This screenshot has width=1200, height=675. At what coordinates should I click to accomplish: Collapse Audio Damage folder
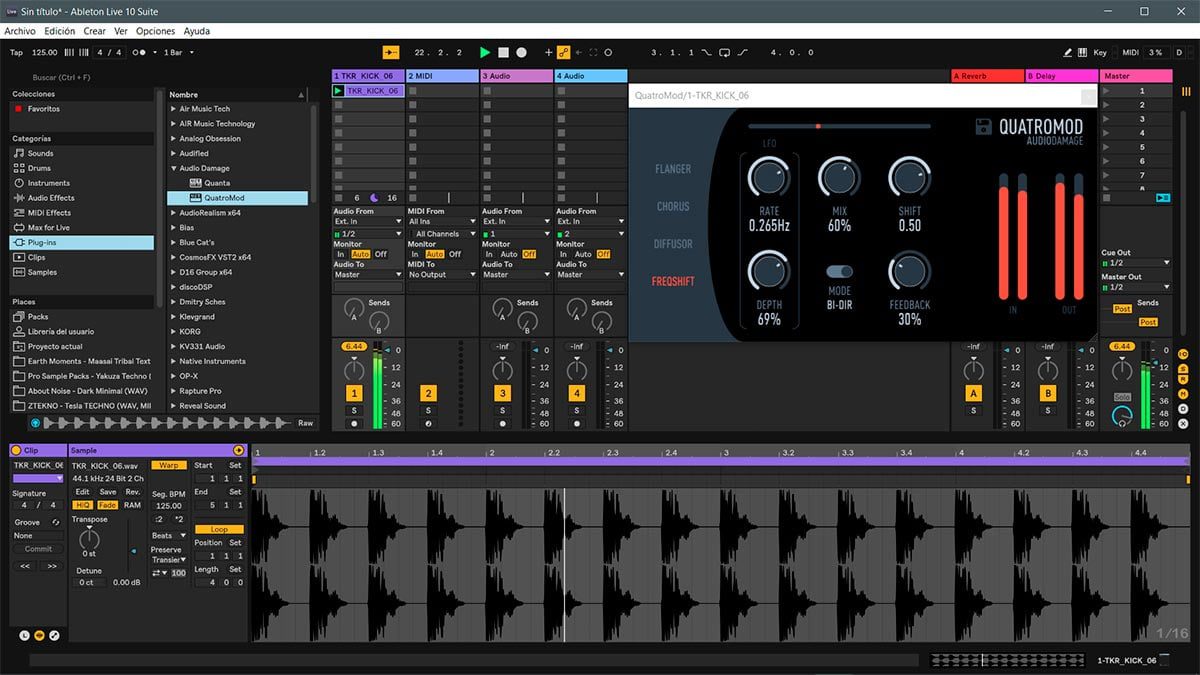tap(173, 168)
